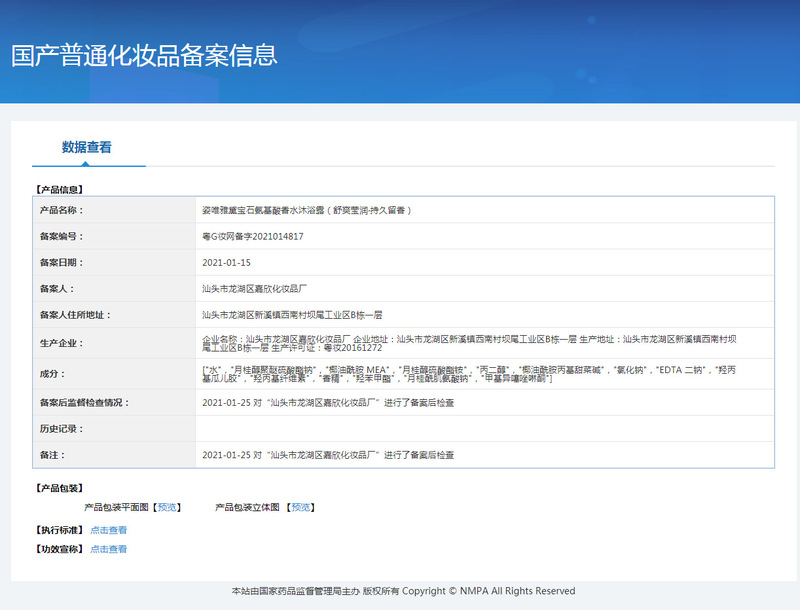Open 点击查看 link for 功效宣称
The width and height of the screenshot is (800, 610).
pos(109,549)
